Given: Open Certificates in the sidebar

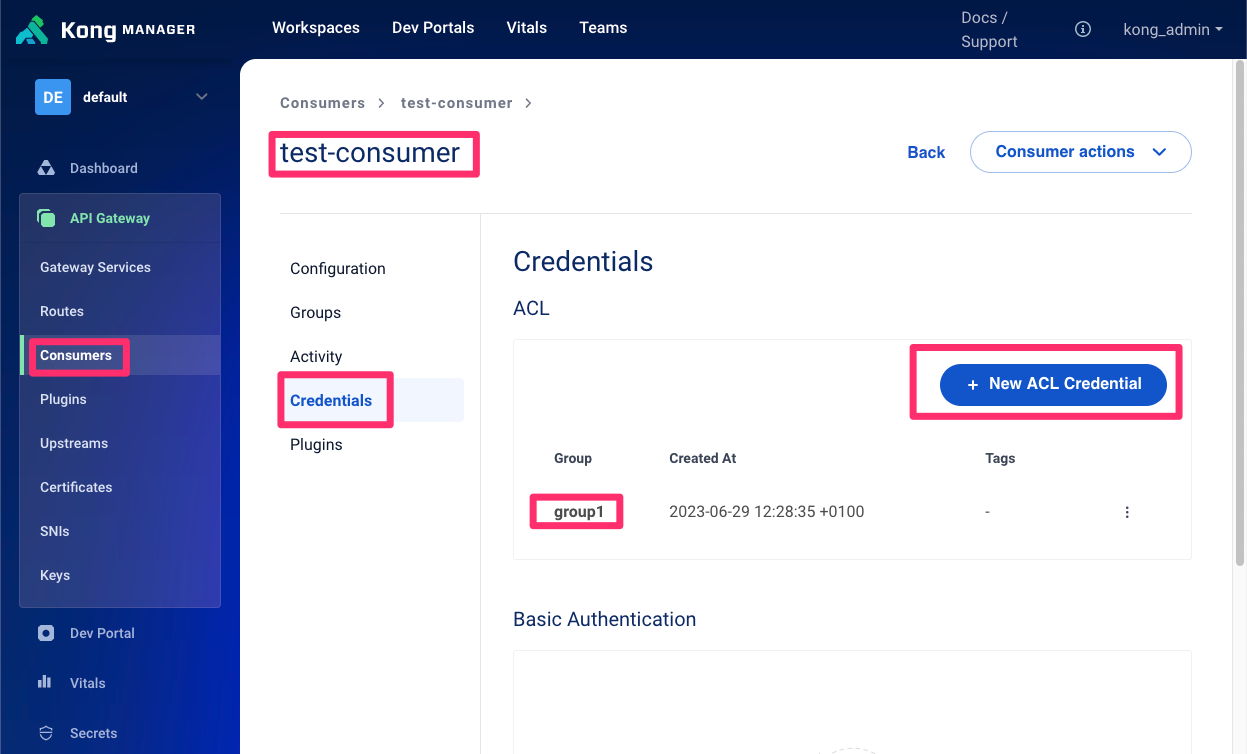Looking at the screenshot, I should point(76,487).
